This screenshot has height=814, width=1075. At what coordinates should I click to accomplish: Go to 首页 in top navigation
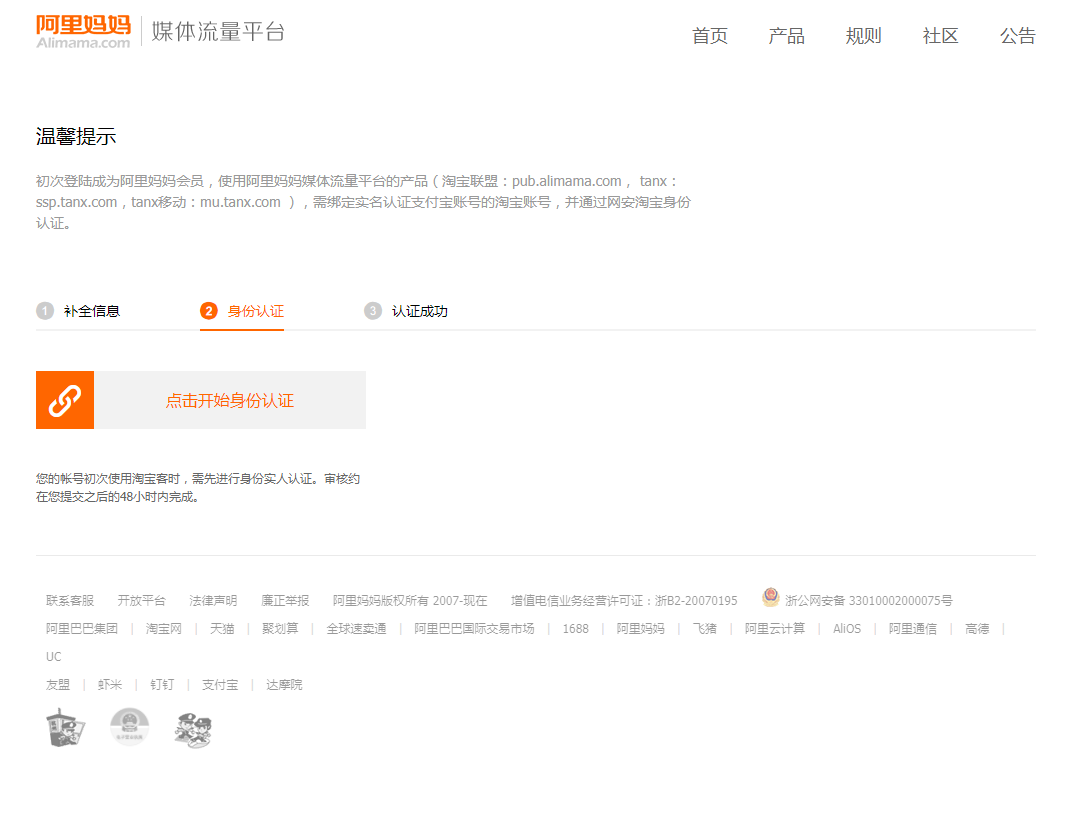coord(710,36)
